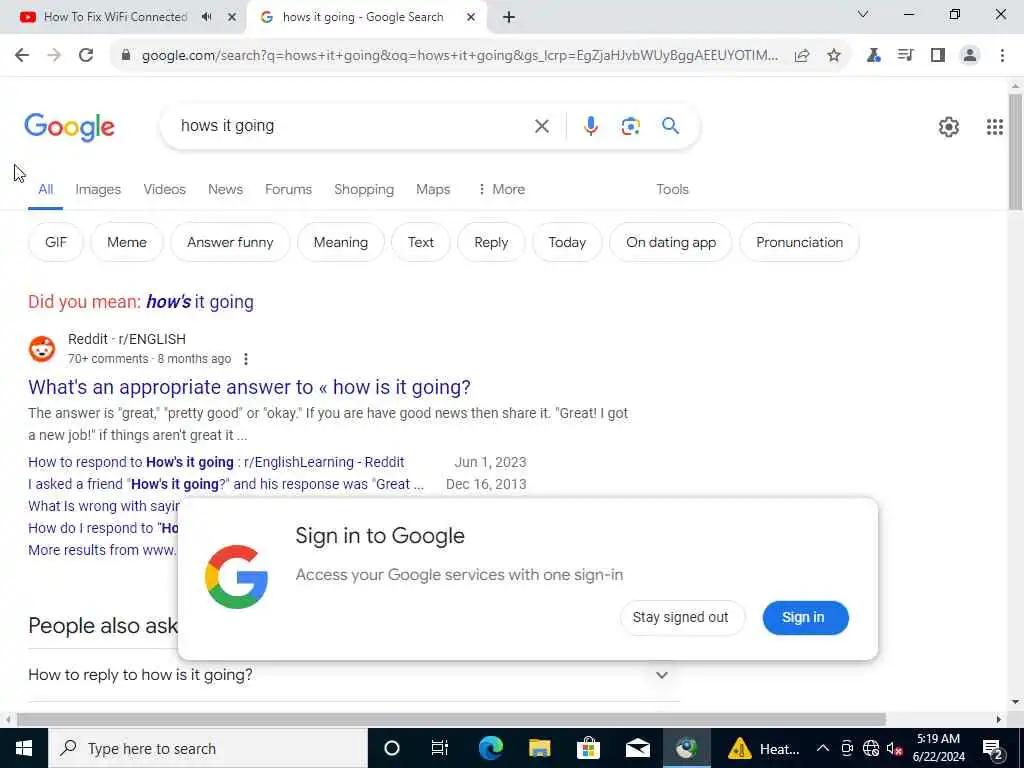Open the Google apps grid icon
The width and height of the screenshot is (1024, 768).
point(995,127)
